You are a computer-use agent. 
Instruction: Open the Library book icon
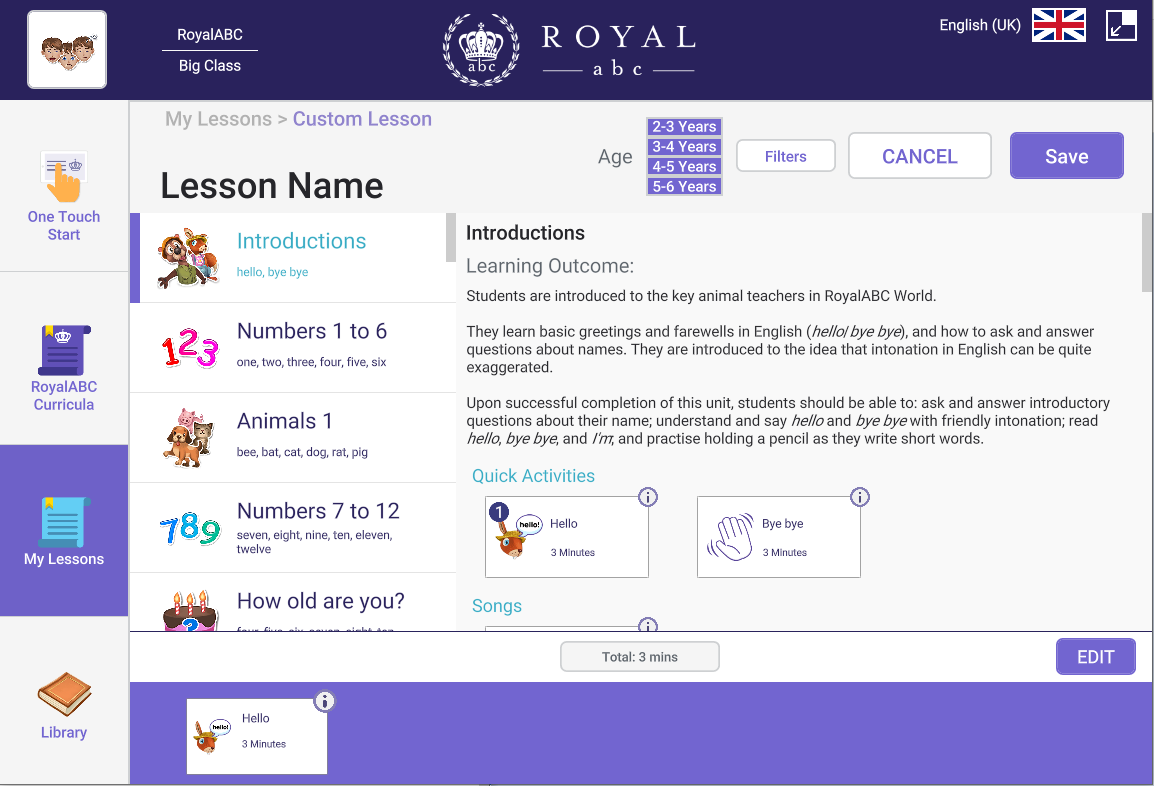(64, 693)
